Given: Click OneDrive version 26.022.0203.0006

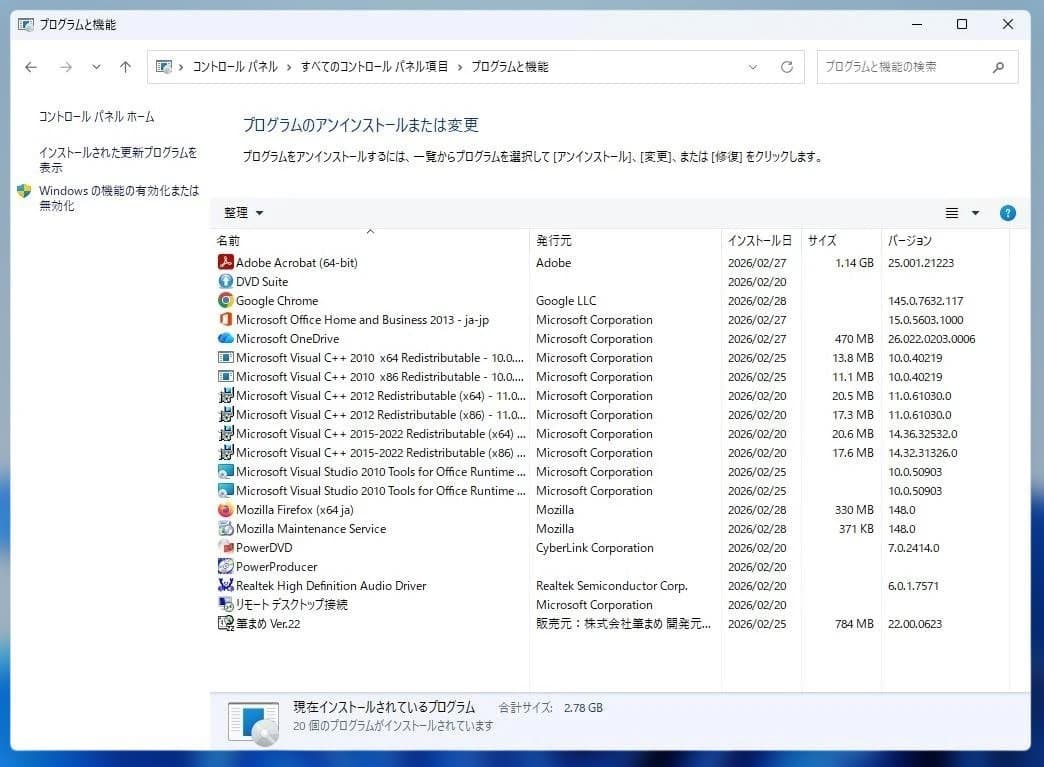Looking at the screenshot, I should point(931,338).
